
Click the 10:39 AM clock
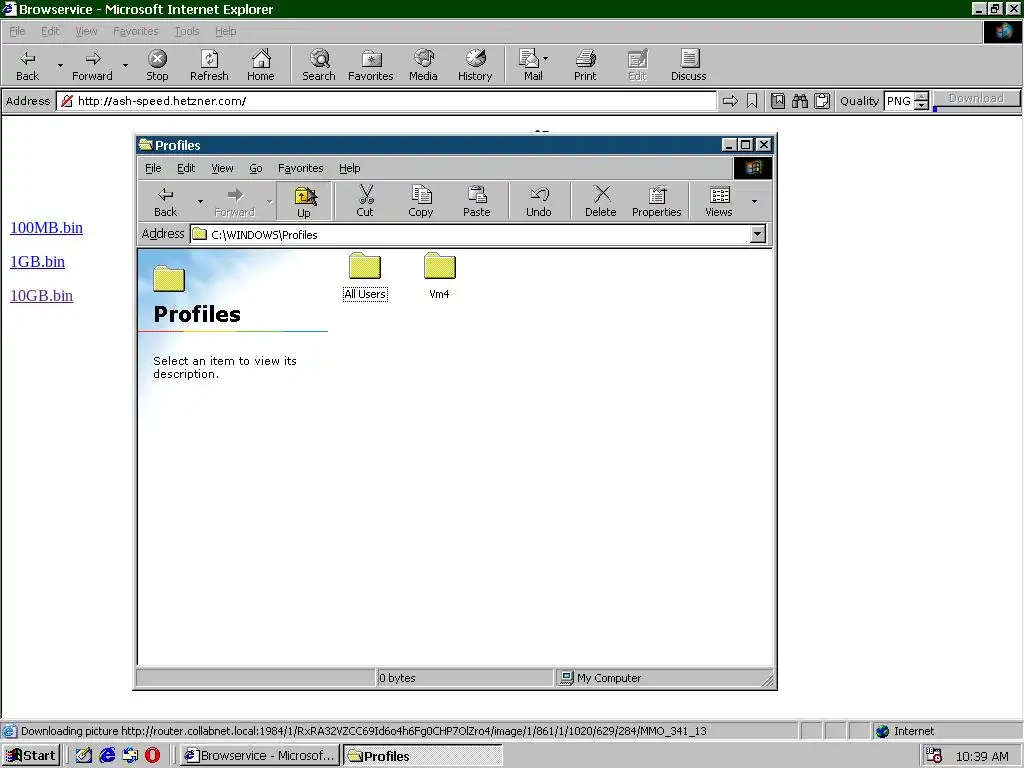pos(982,756)
